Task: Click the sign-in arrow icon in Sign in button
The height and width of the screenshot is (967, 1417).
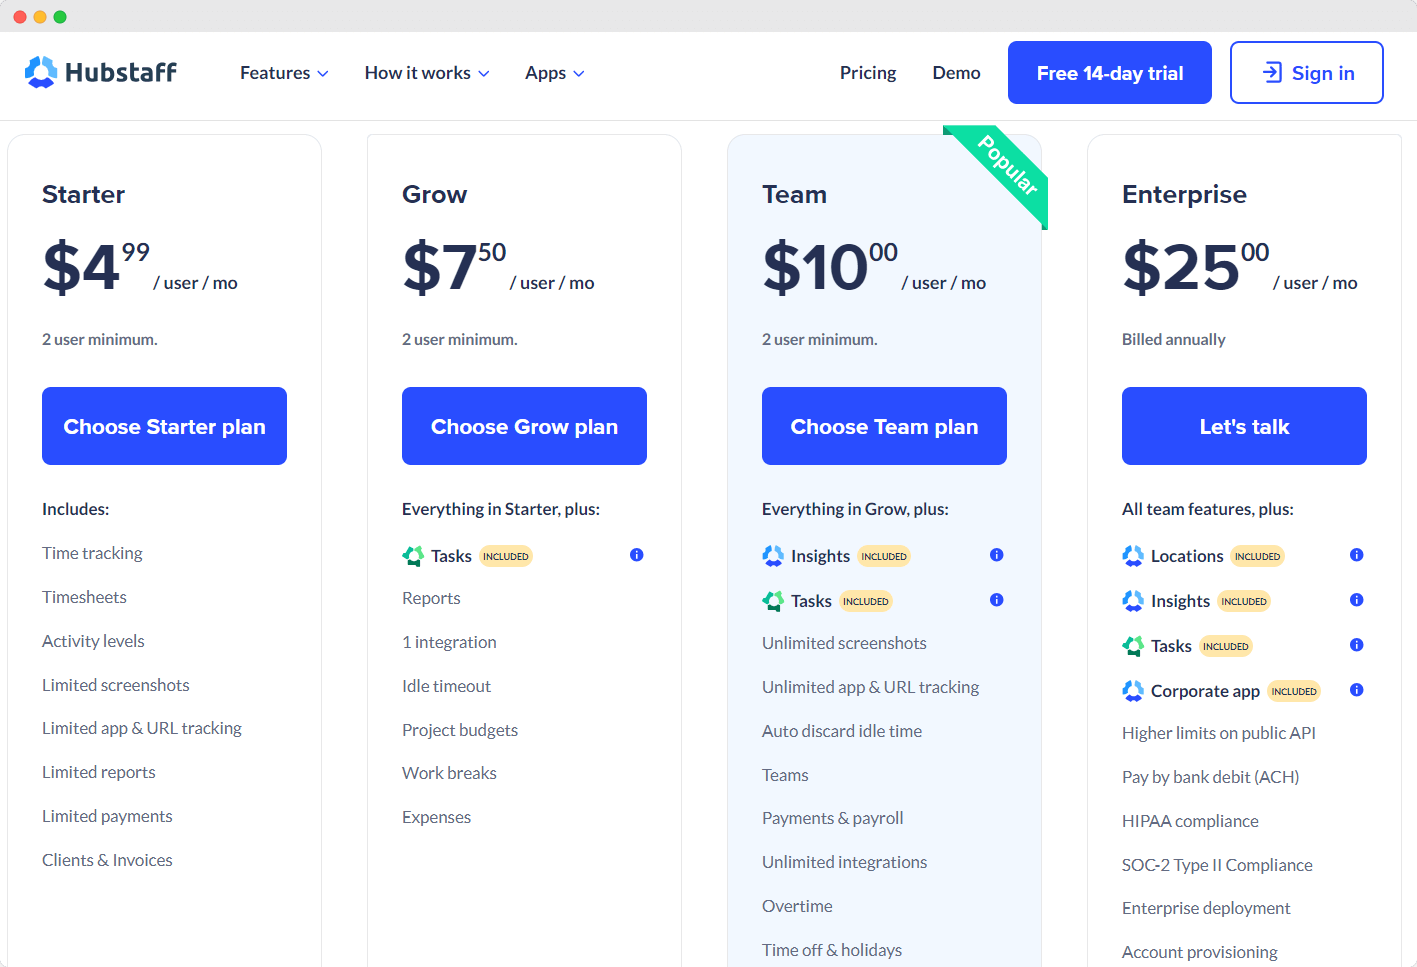Action: click(x=1273, y=72)
